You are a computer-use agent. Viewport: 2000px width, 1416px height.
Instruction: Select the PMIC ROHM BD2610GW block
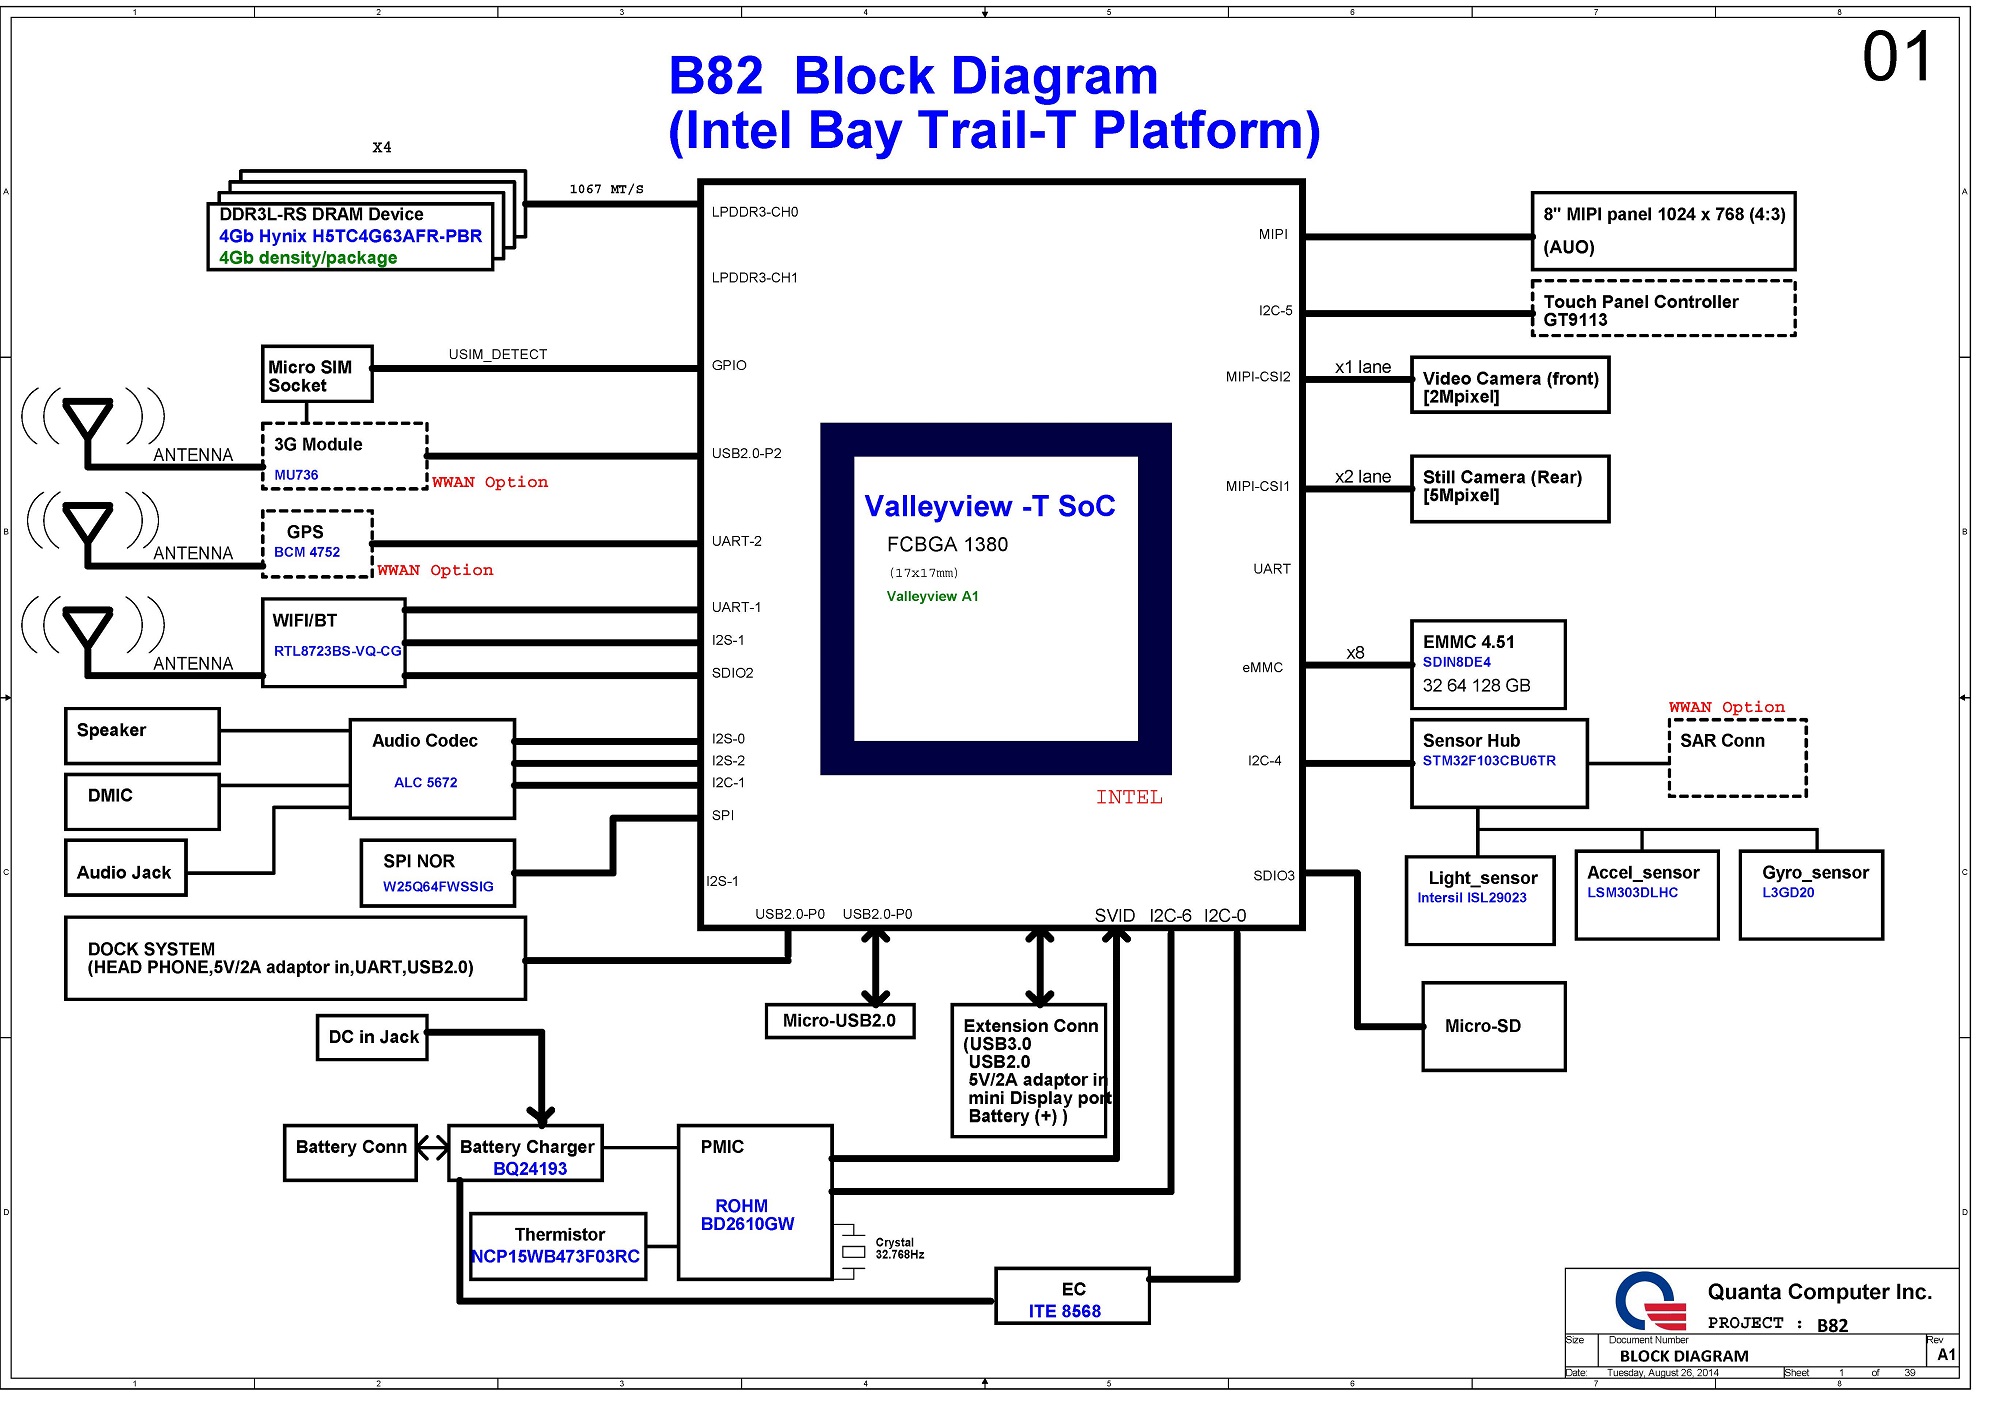754,1202
